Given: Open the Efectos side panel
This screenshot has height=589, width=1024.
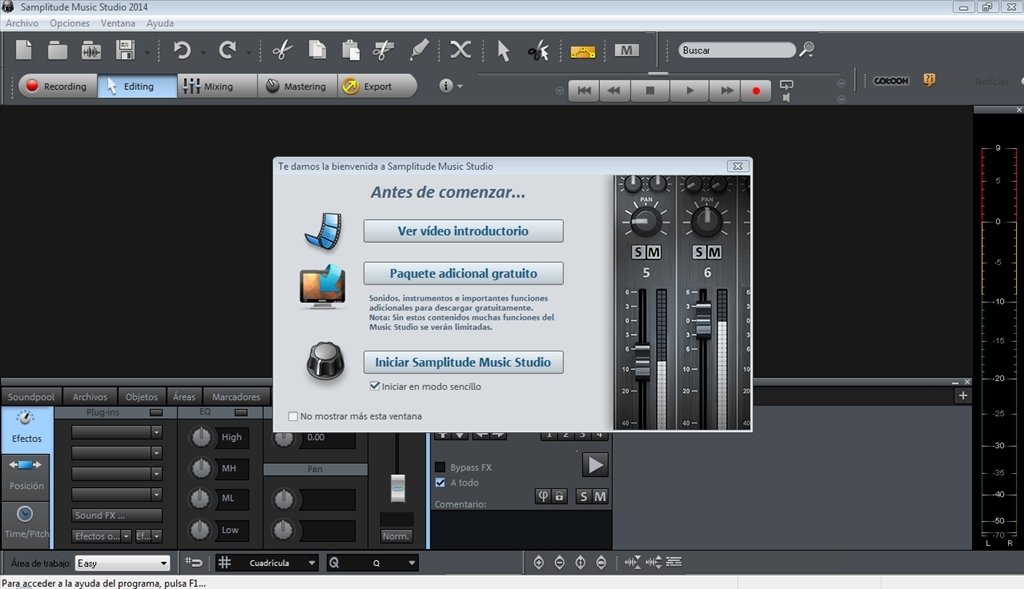Looking at the screenshot, I should click(26, 428).
